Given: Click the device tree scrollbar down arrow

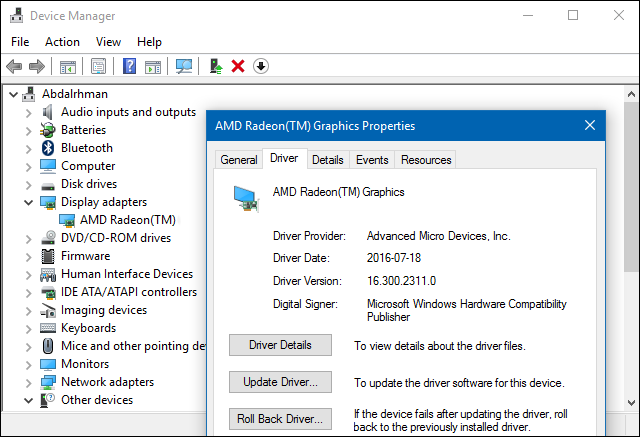Looking at the screenshot, I should click(x=631, y=403).
